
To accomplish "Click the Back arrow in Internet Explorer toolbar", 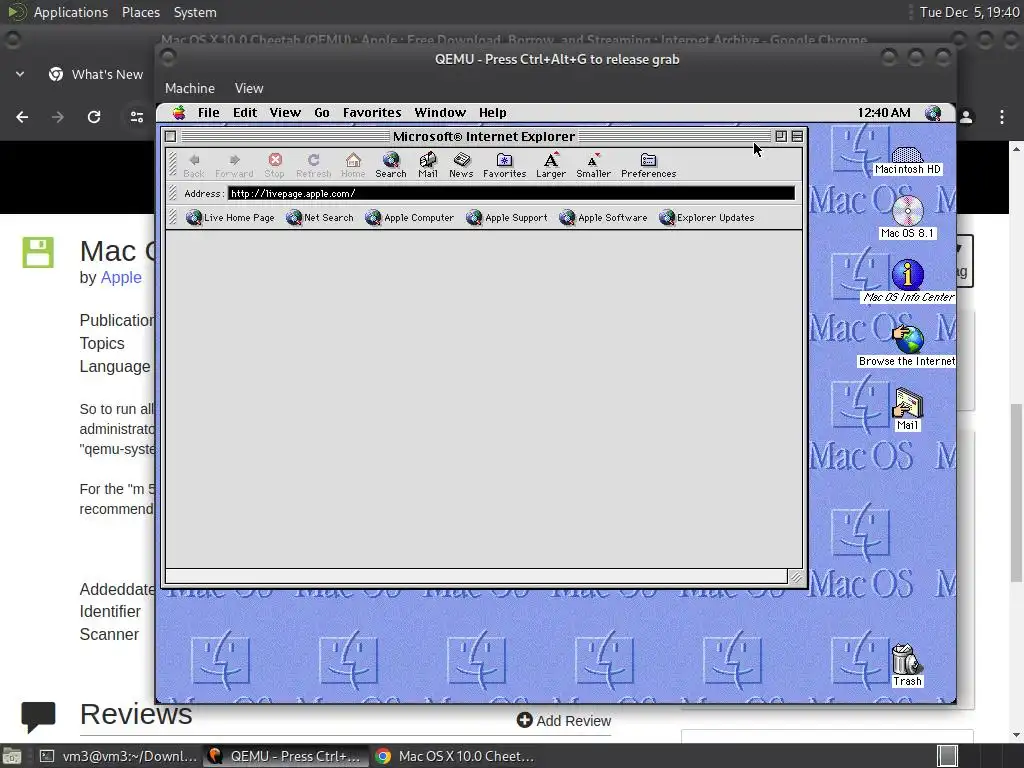I will [x=194, y=165].
